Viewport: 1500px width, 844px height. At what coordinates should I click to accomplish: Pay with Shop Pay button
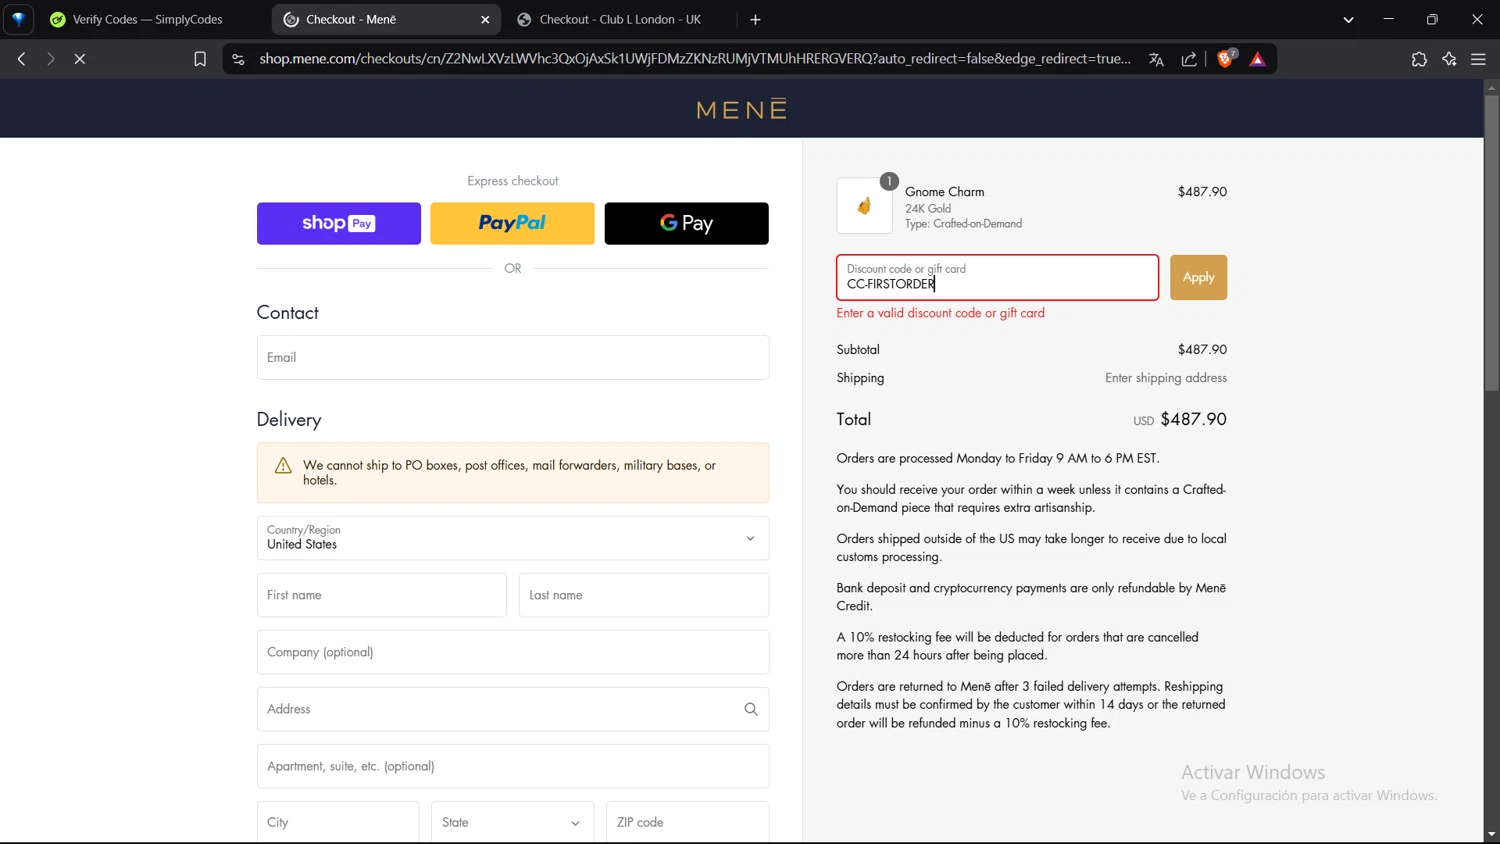(x=339, y=223)
